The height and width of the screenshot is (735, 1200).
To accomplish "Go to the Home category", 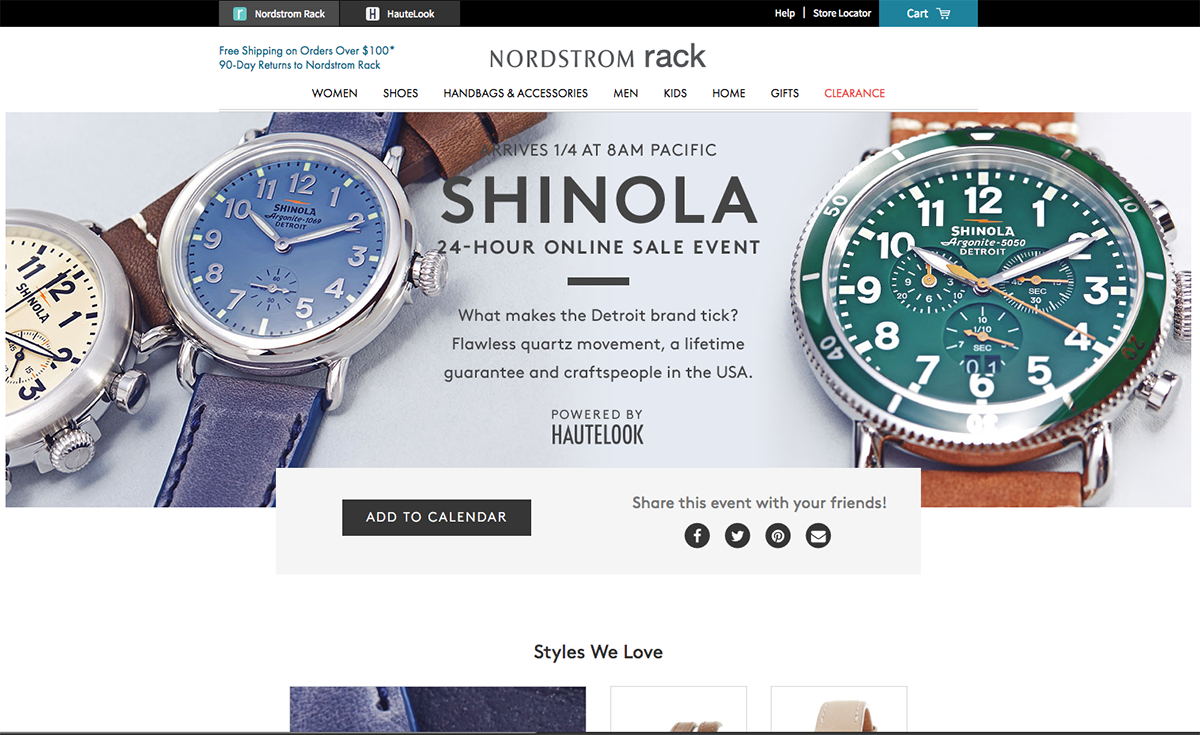I will [x=729, y=93].
